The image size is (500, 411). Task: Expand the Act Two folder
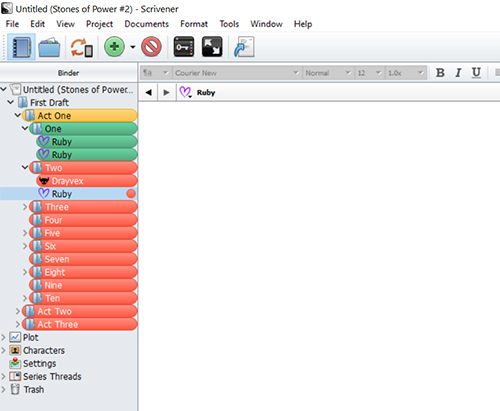pos(18,311)
